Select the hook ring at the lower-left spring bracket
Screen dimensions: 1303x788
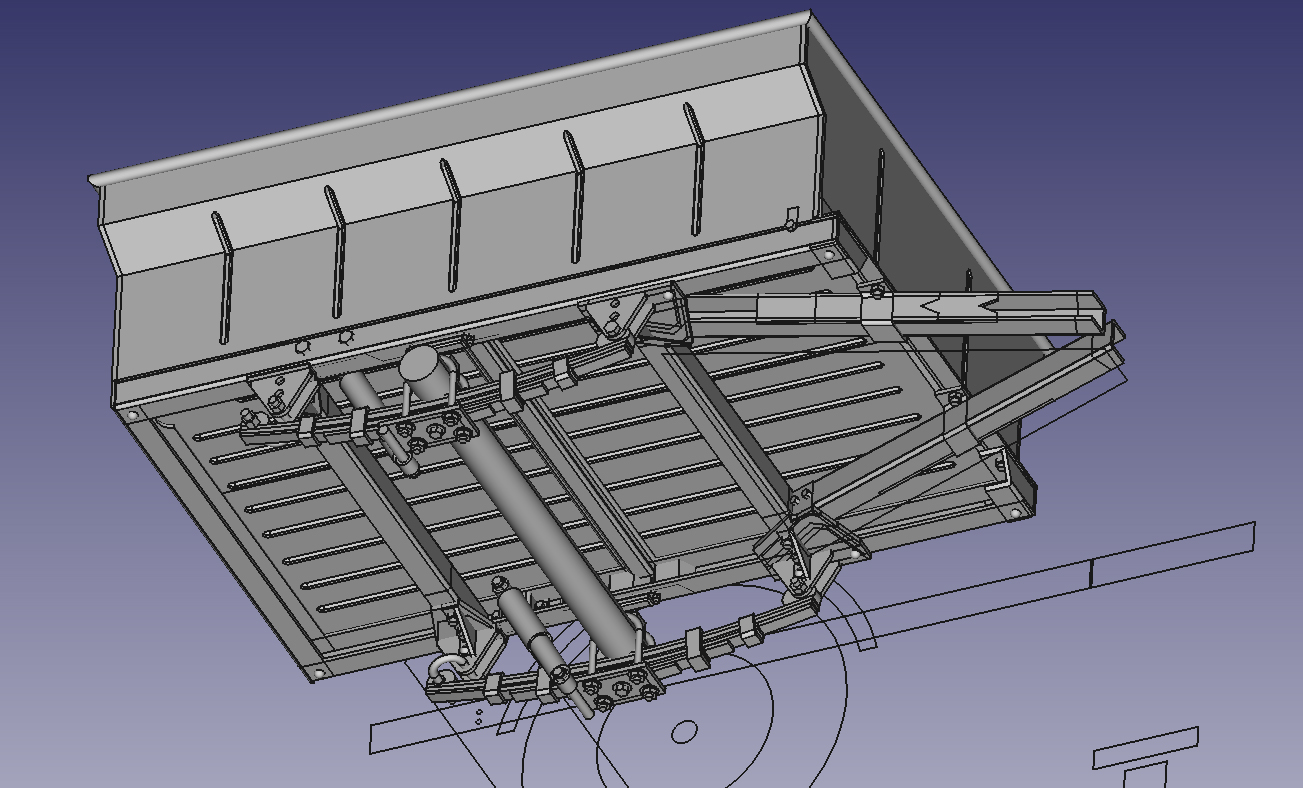(x=449, y=669)
